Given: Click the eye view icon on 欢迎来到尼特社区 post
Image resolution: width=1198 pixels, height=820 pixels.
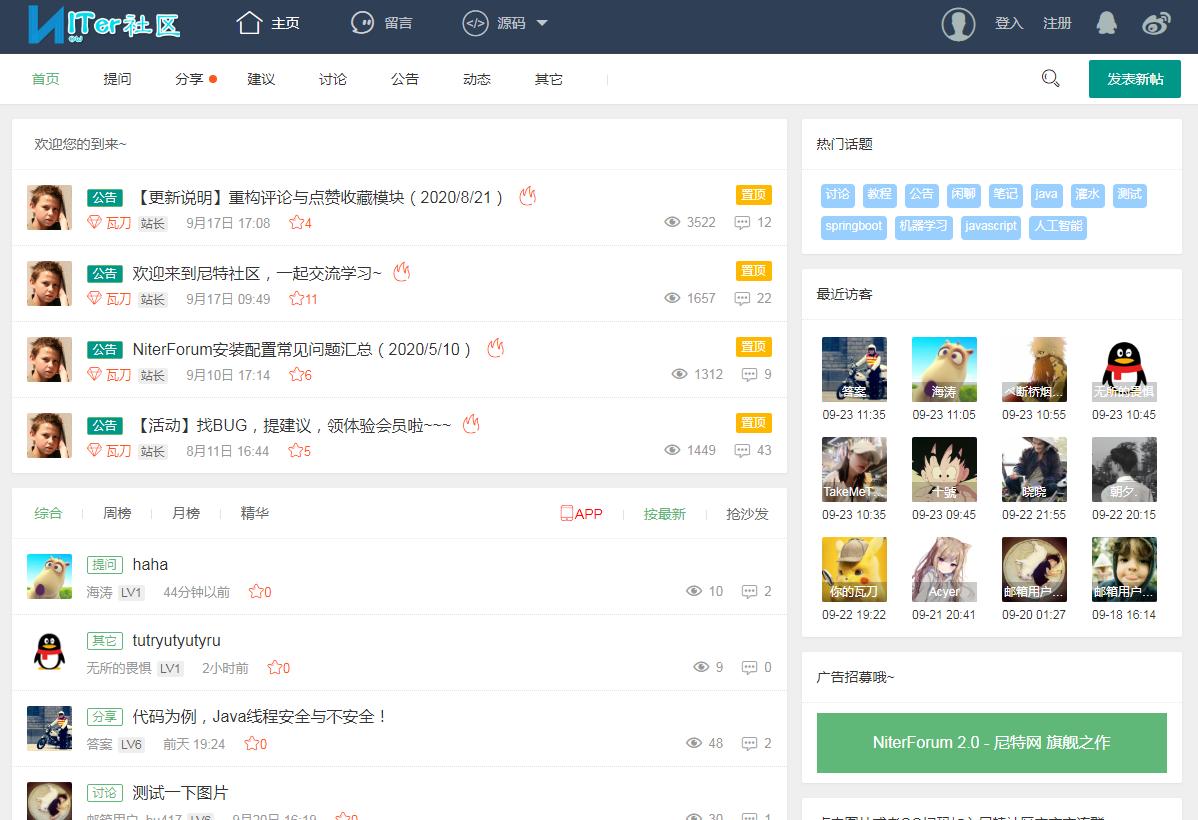Looking at the screenshot, I should (673, 298).
